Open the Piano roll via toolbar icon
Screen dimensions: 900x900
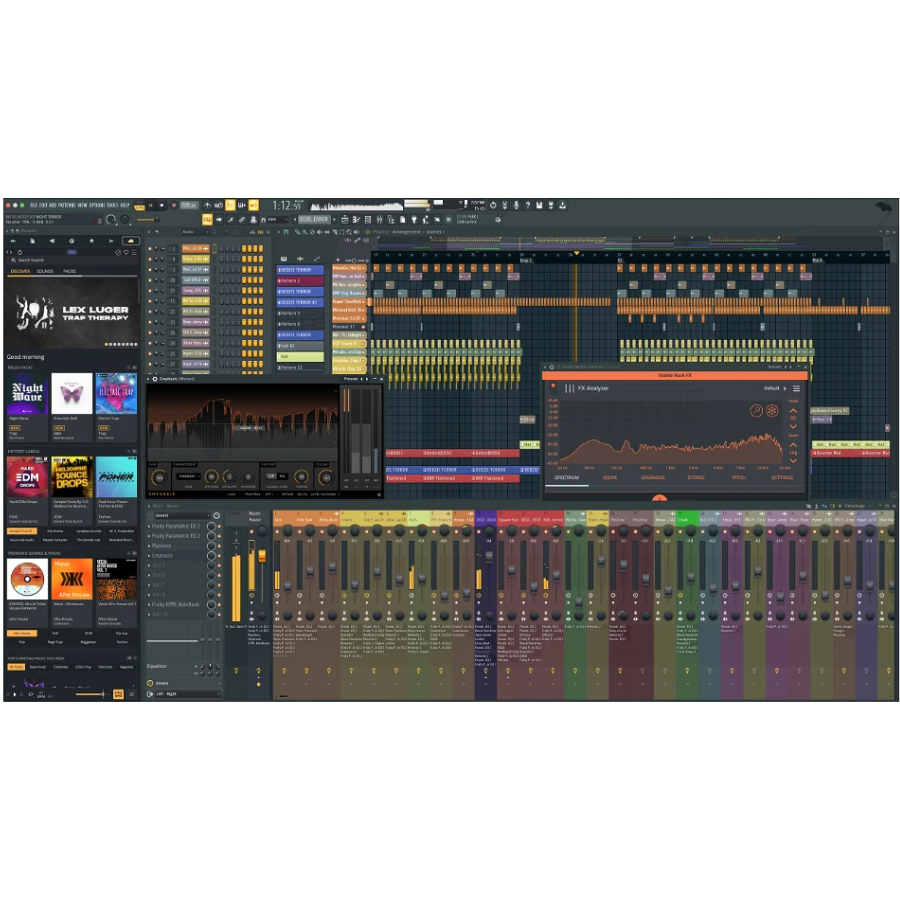coord(356,219)
